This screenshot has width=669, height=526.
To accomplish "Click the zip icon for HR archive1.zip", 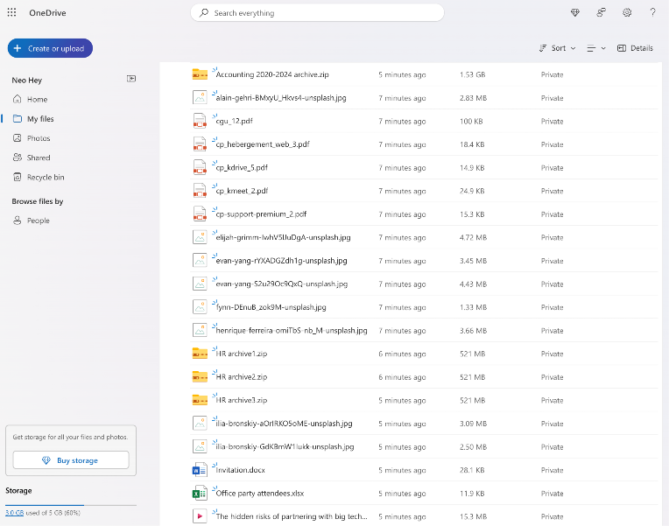I will tap(200, 354).
